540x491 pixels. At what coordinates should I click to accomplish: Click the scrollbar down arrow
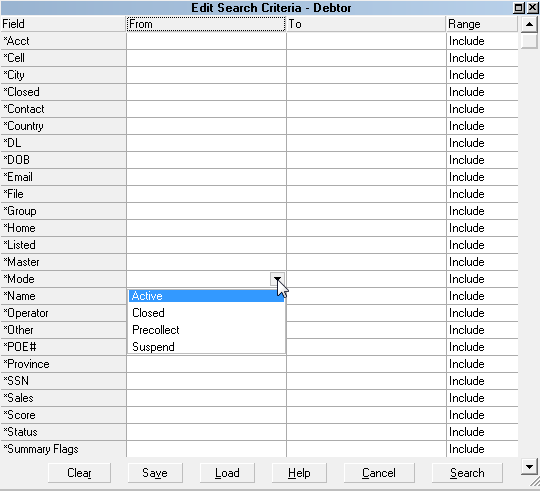[x=529, y=467]
